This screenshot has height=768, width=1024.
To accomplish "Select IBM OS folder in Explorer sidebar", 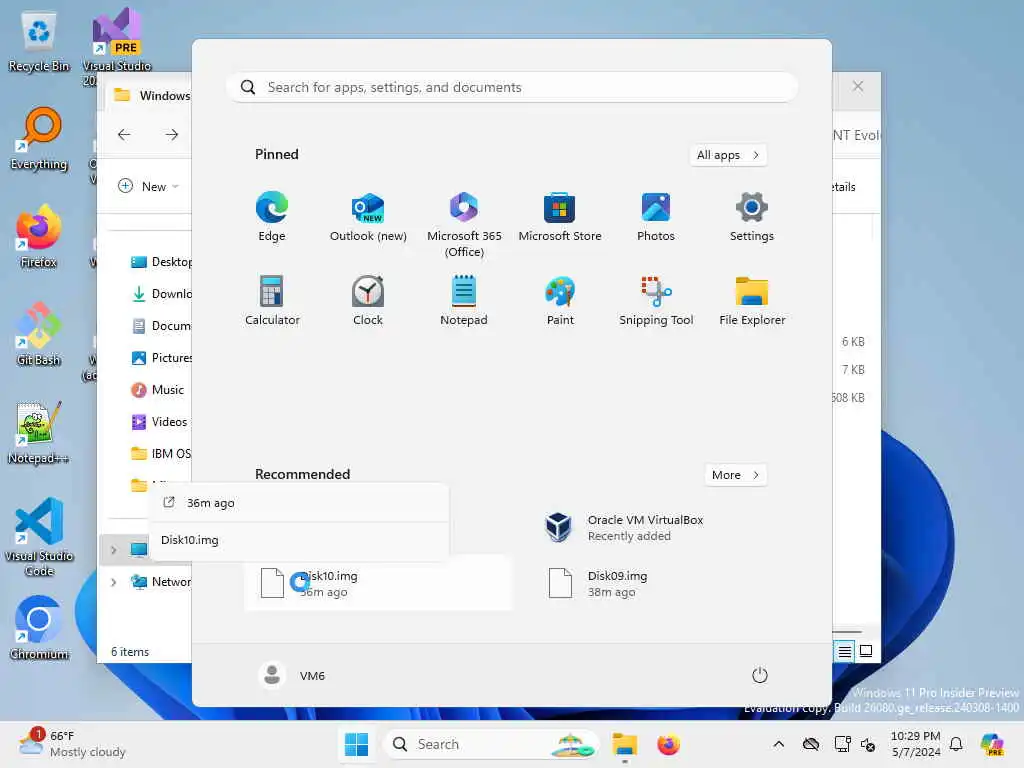I will click(x=160, y=454).
